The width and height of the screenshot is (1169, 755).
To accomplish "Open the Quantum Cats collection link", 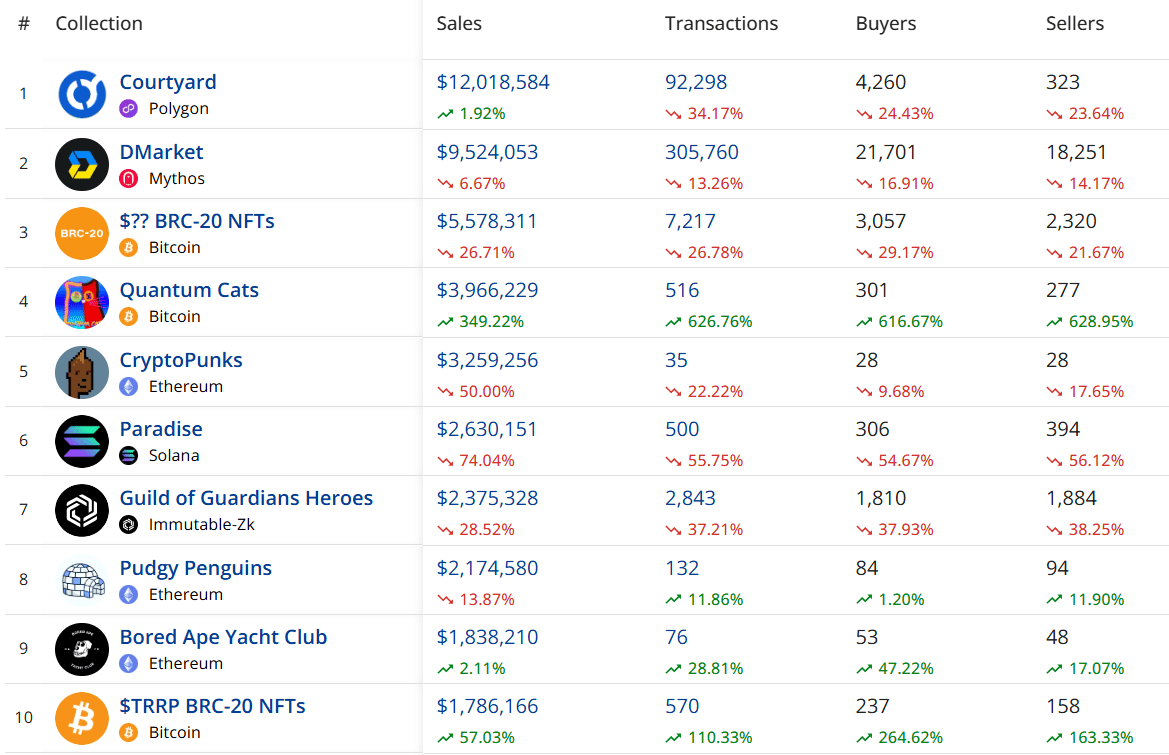I will pos(189,290).
